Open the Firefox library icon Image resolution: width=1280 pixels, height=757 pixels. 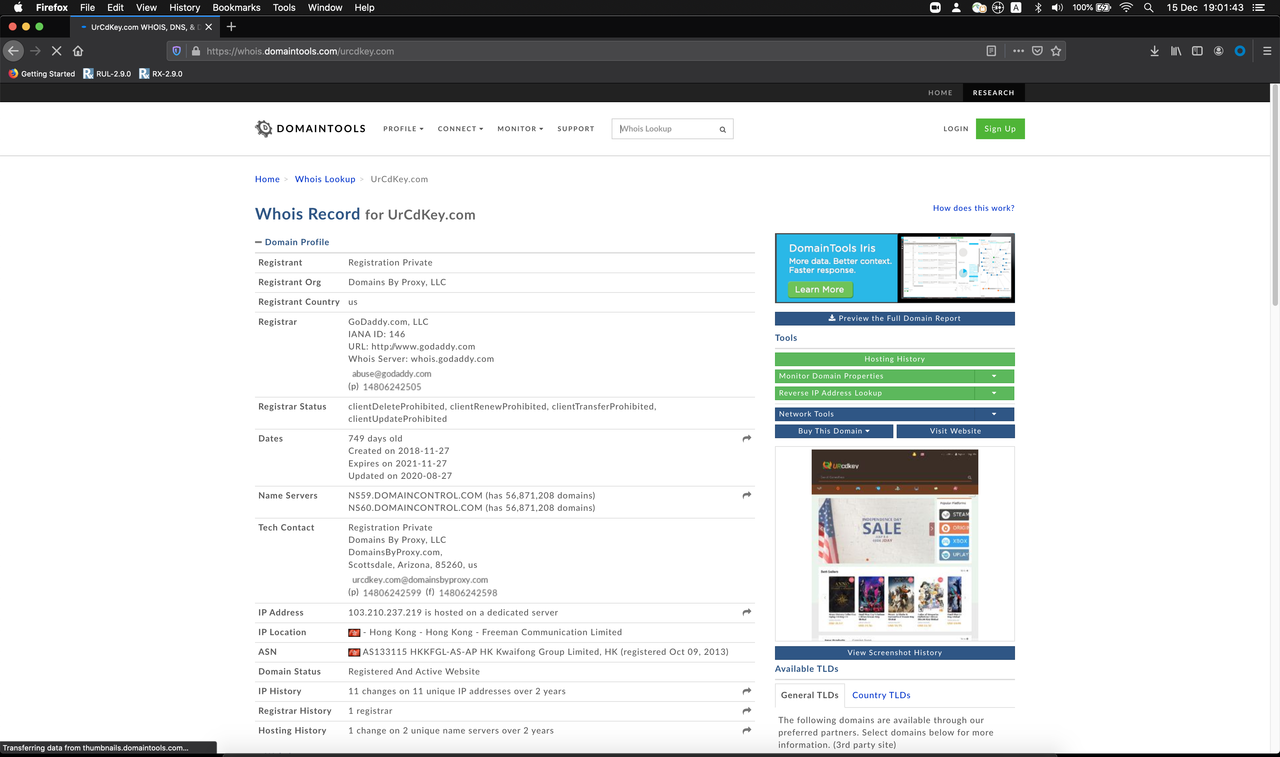pos(1176,51)
